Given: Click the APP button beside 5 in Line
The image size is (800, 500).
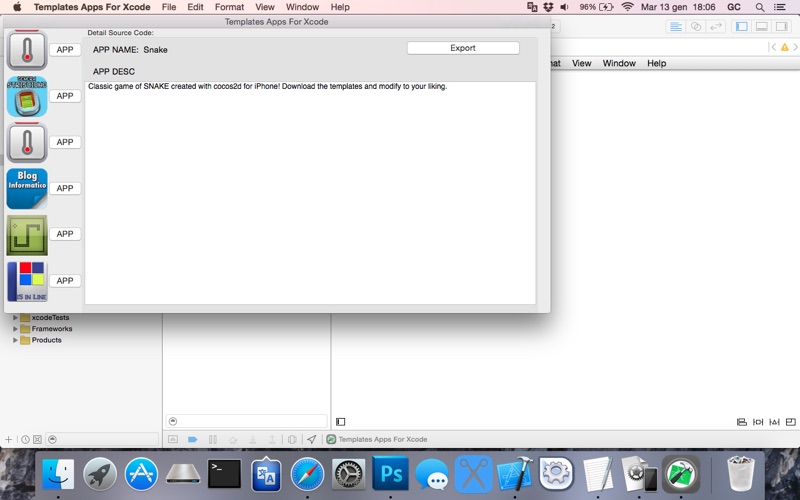Looking at the screenshot, I should [65, 281].
